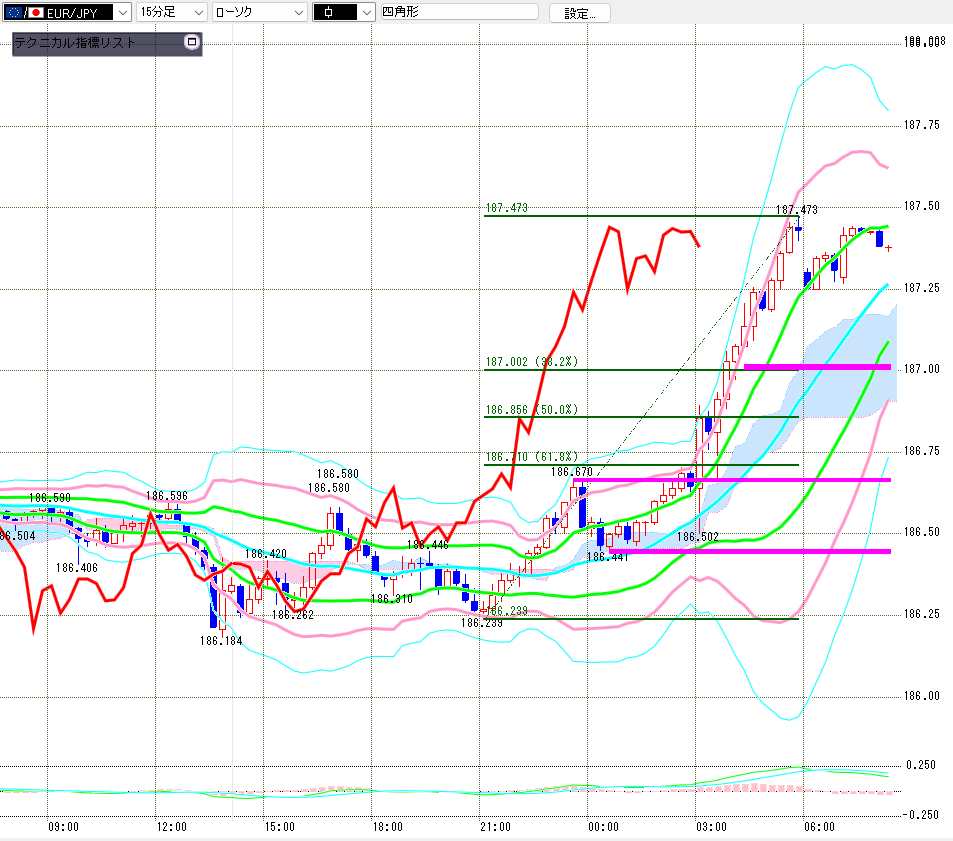The width and height of the screenshot is (953, 841).
Task: Click the 187.002 (38.2%) Fibonacci label
Action: [531, 362]
